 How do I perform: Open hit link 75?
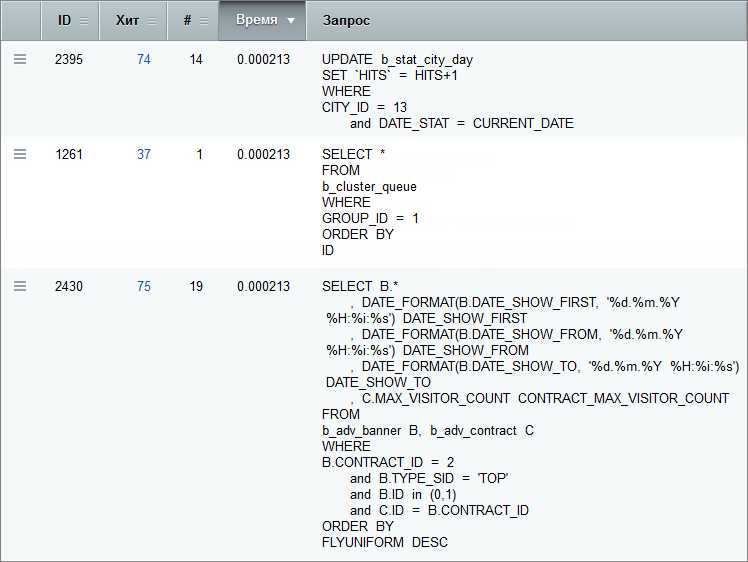coord(144,287)
